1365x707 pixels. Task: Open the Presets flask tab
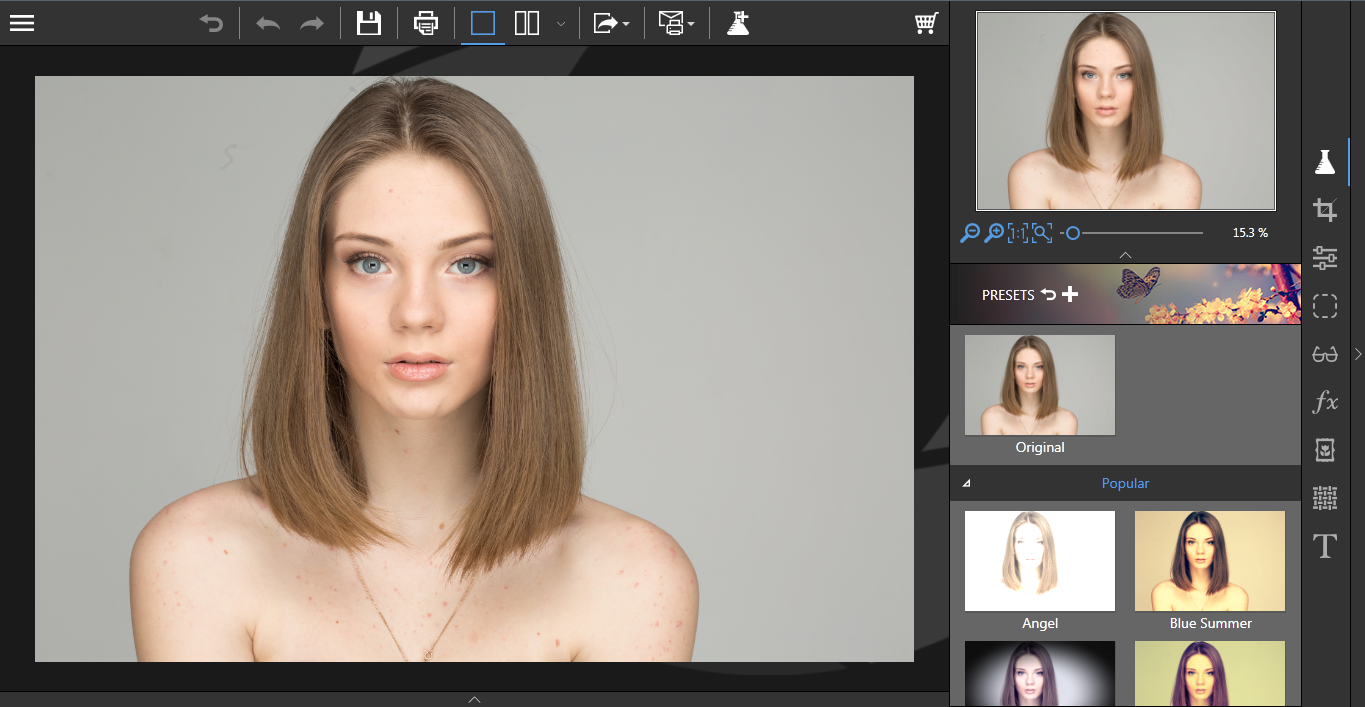click(x=1325, y=160)
